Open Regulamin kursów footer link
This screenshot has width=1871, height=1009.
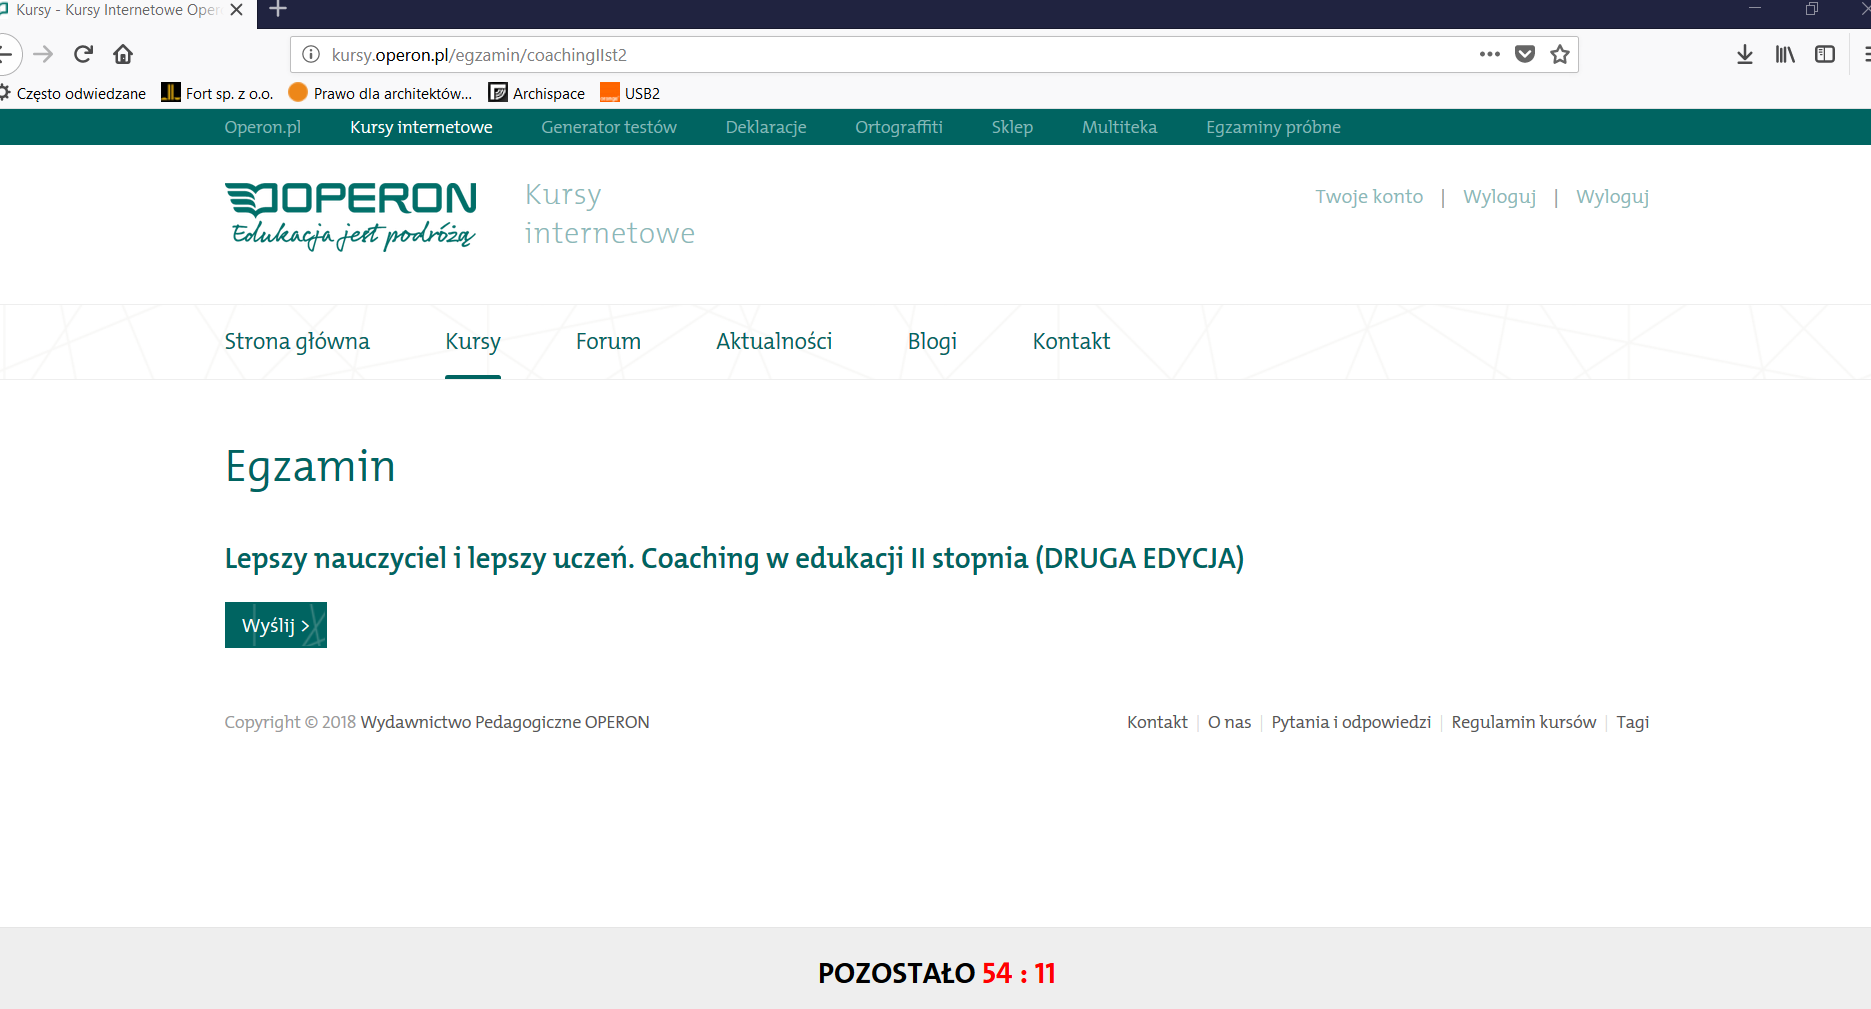1524,722
